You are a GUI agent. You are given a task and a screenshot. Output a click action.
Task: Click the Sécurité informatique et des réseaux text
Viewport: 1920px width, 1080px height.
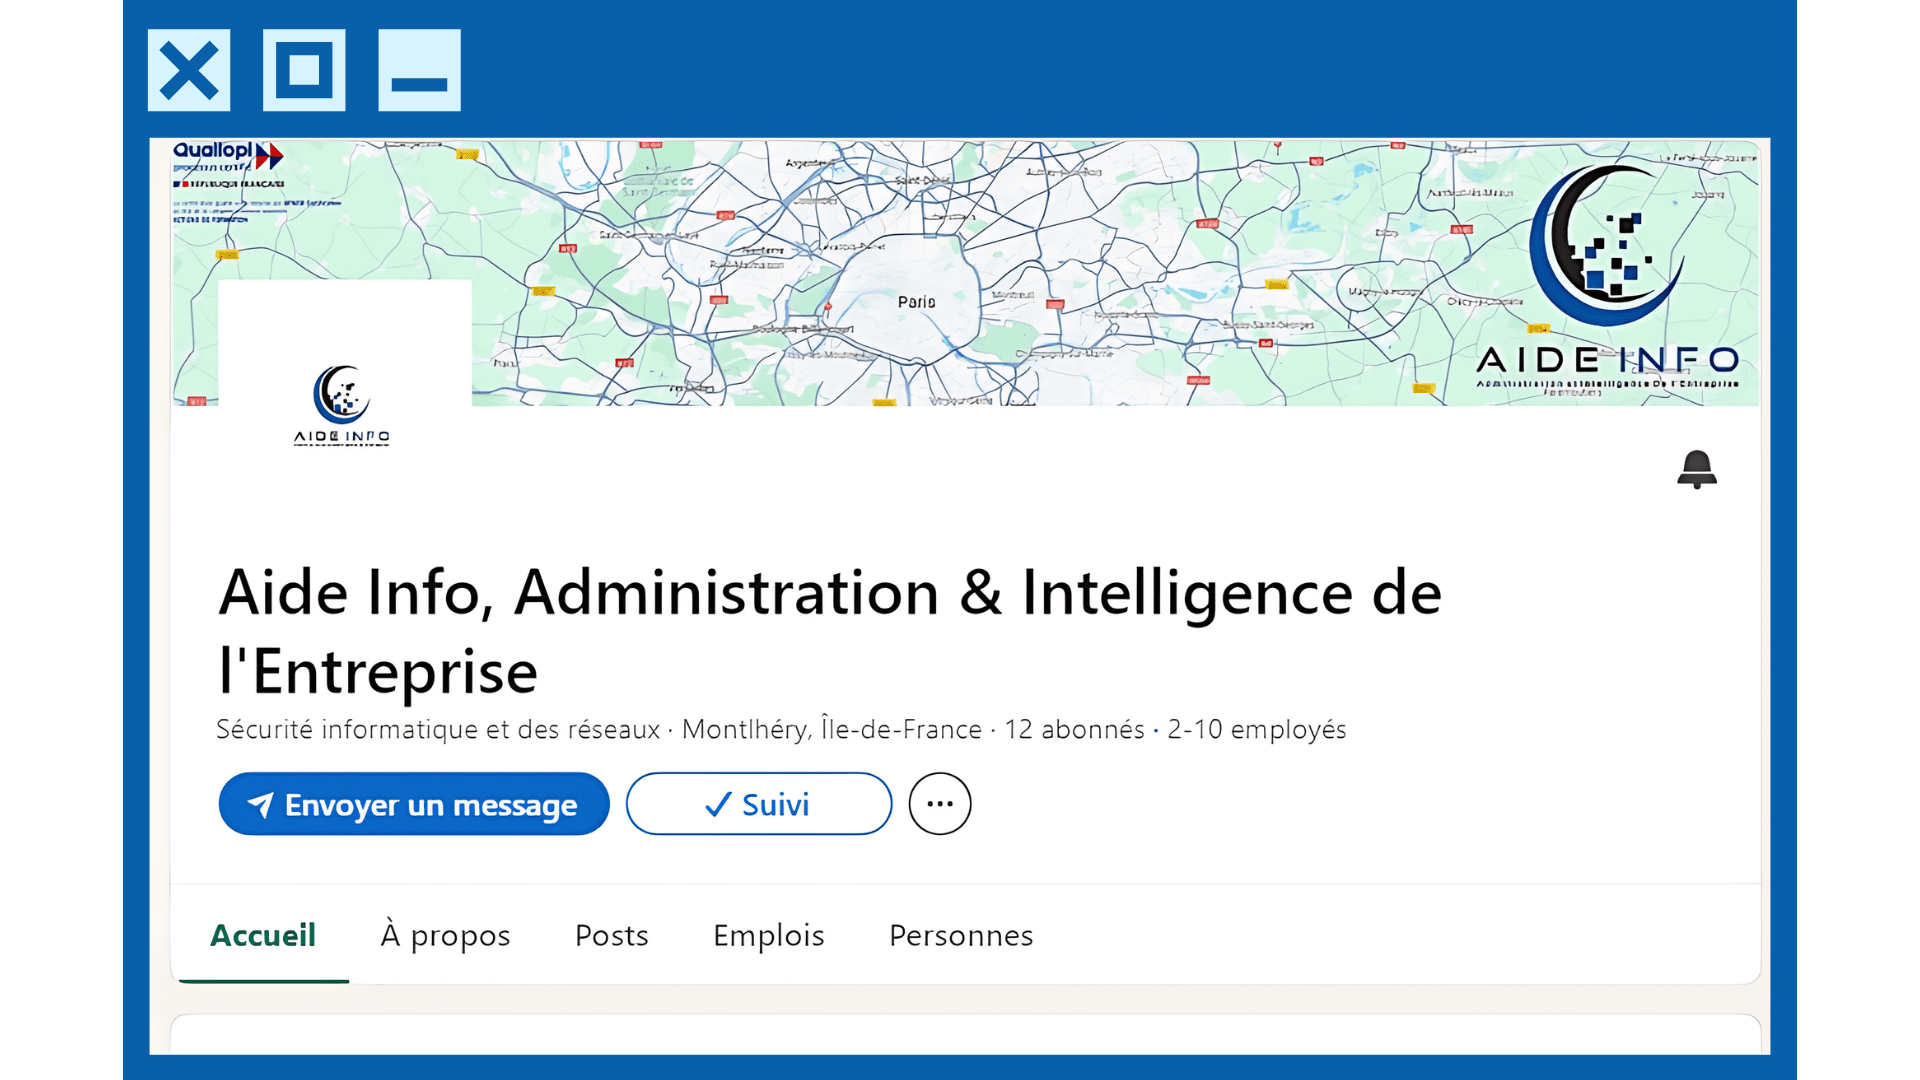coord(438,729)
